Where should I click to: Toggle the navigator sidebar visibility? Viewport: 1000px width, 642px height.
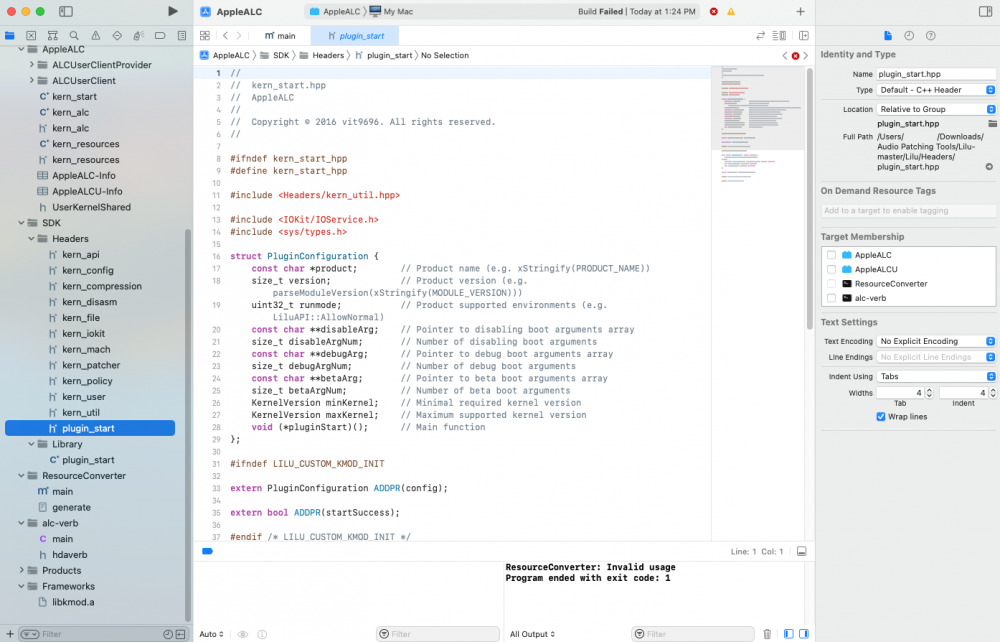click(x=66, y=11)
